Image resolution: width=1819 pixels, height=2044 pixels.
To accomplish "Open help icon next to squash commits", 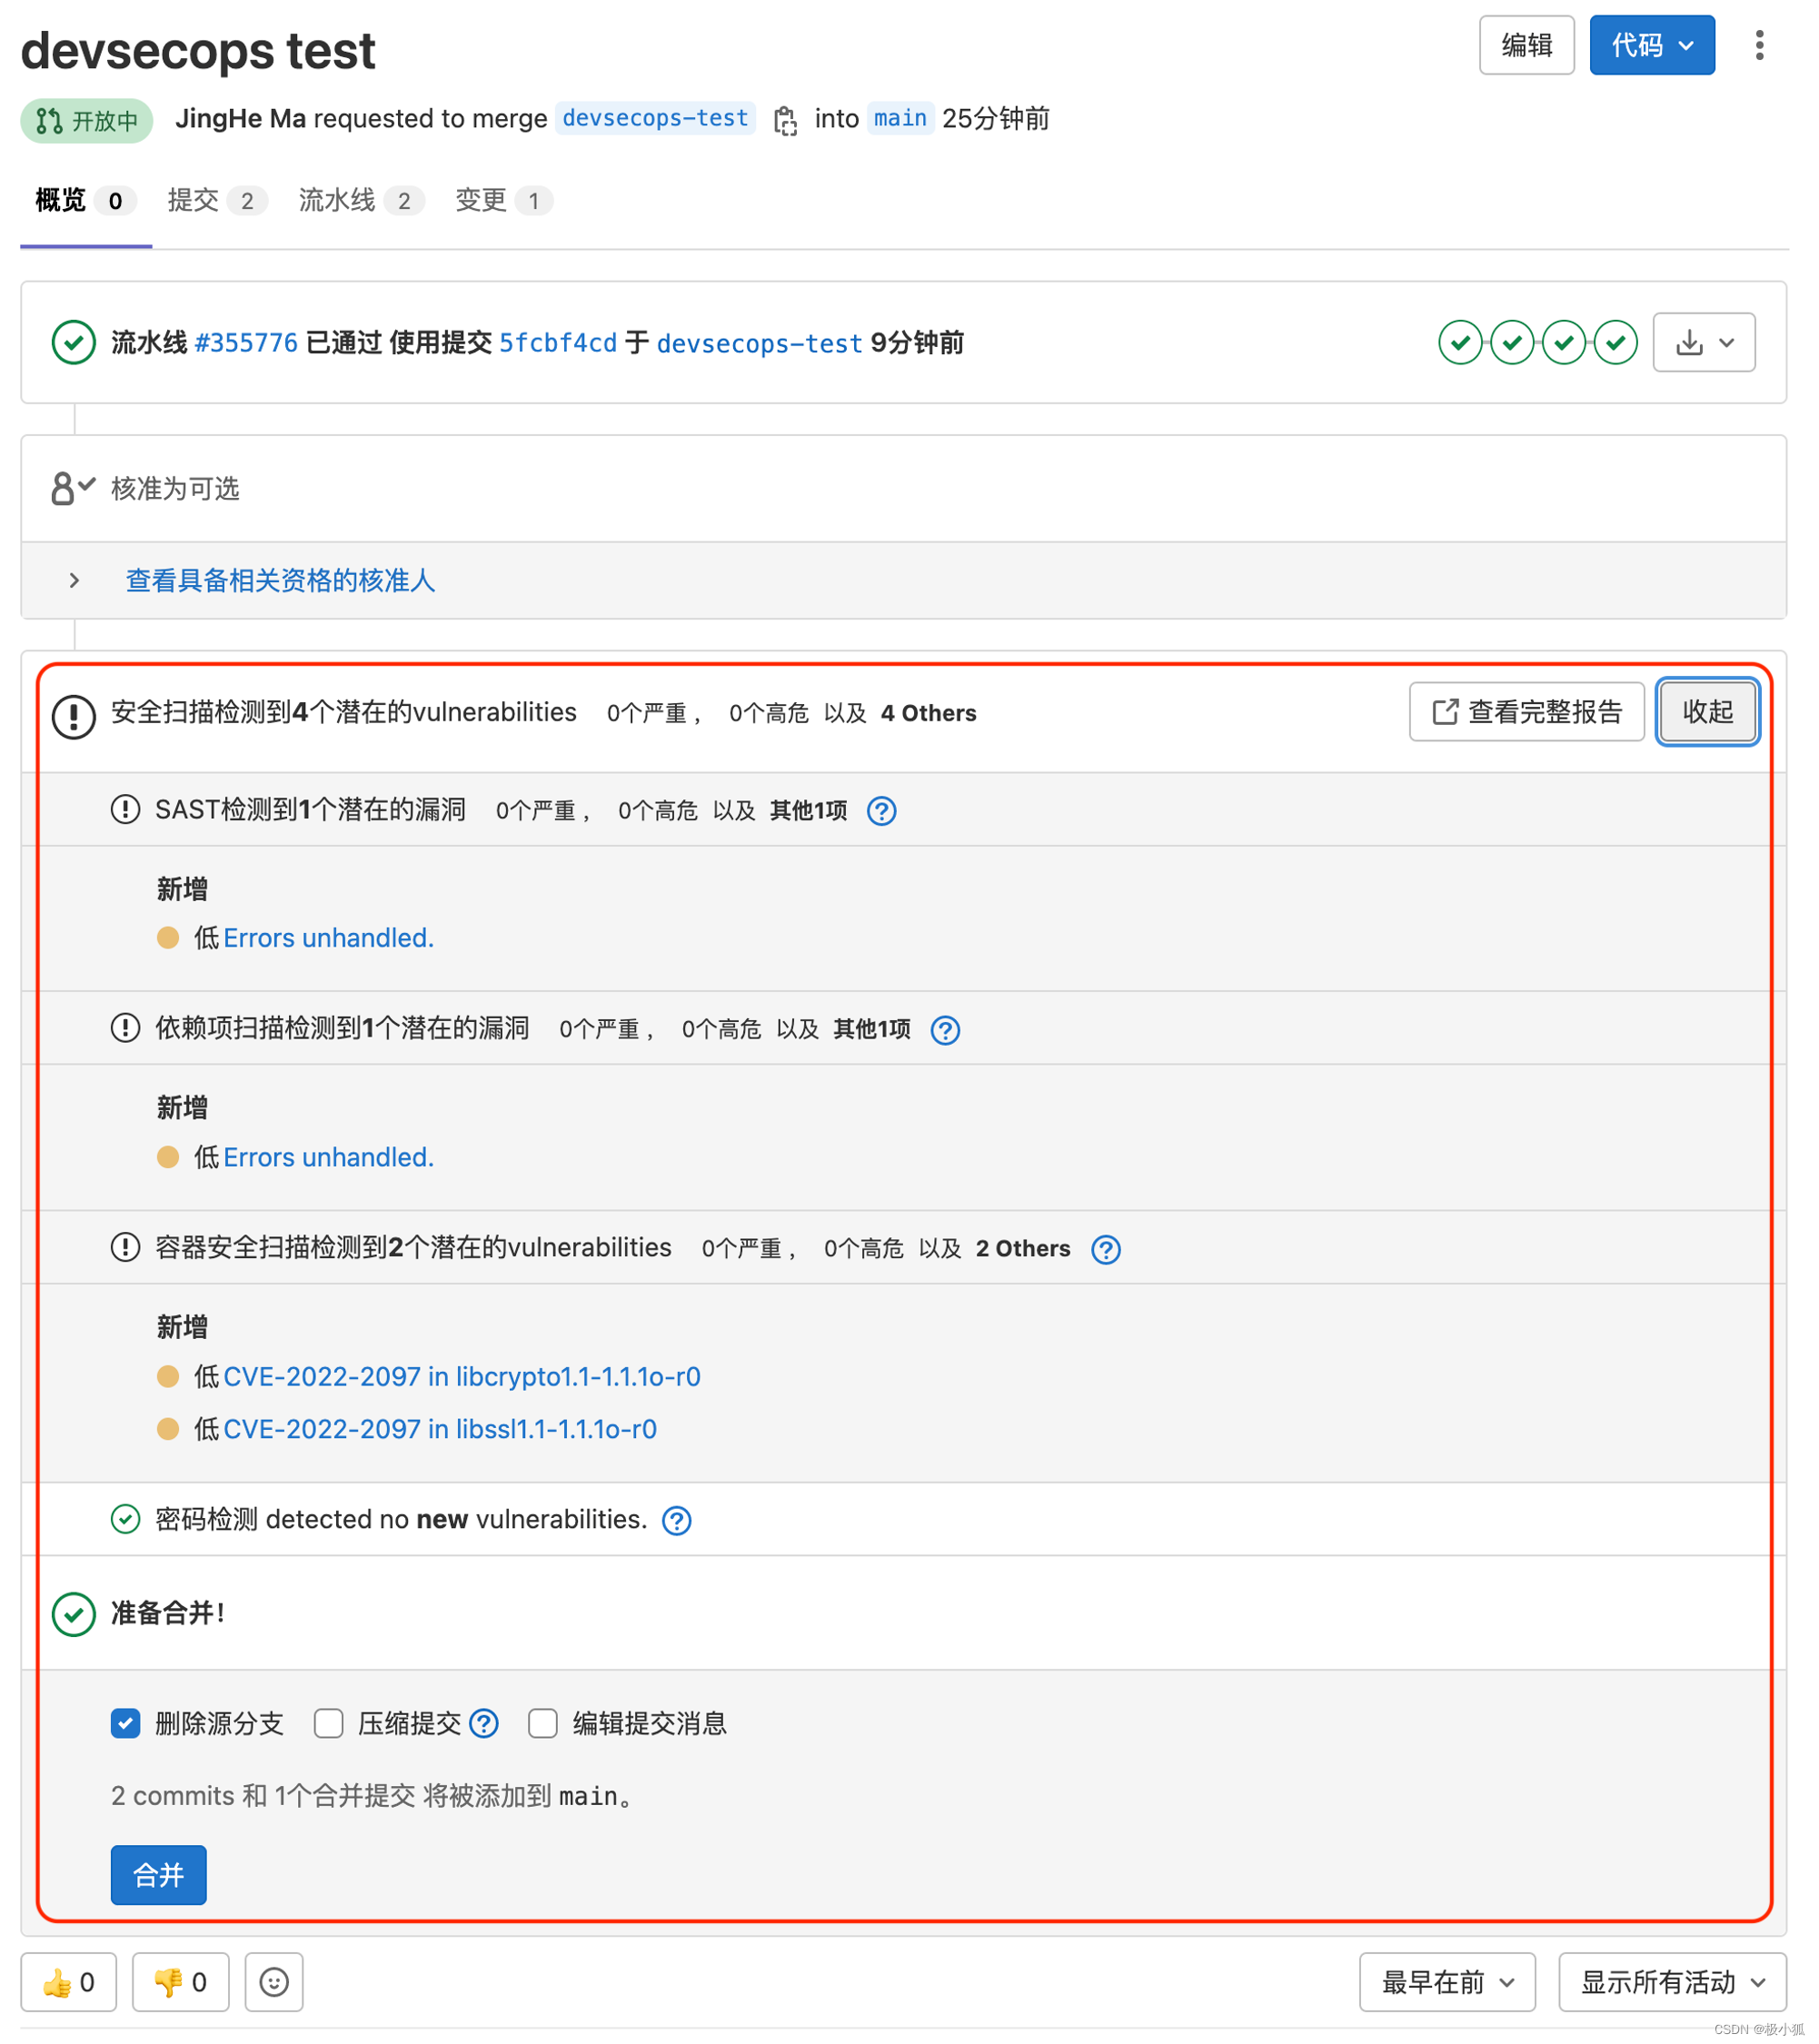I will (x=484, y=1723).
